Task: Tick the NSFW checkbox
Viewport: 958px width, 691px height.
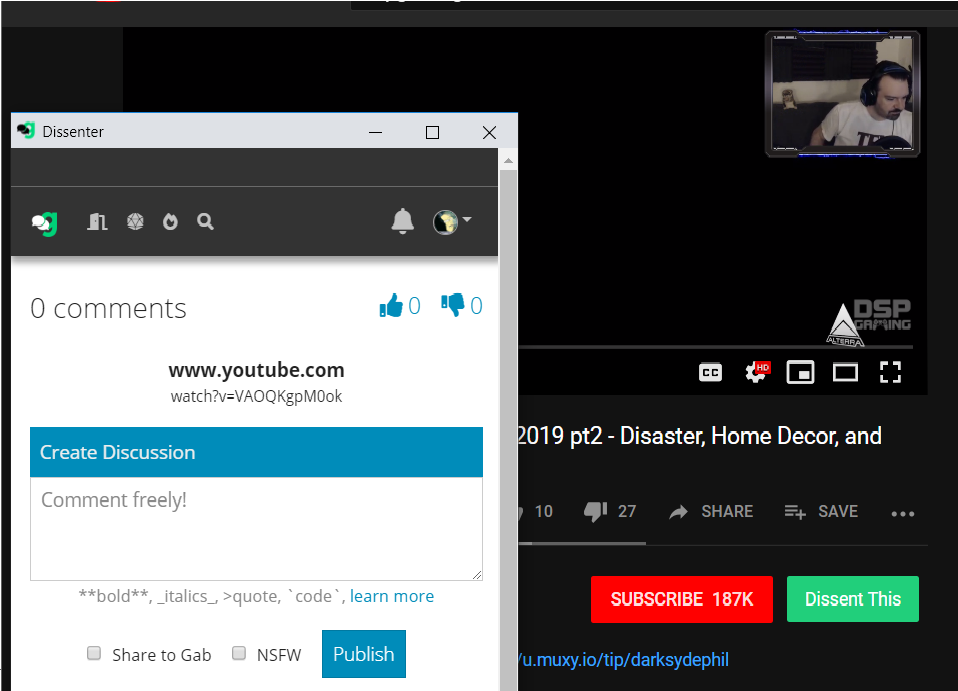Action: [x=239, y=653]
